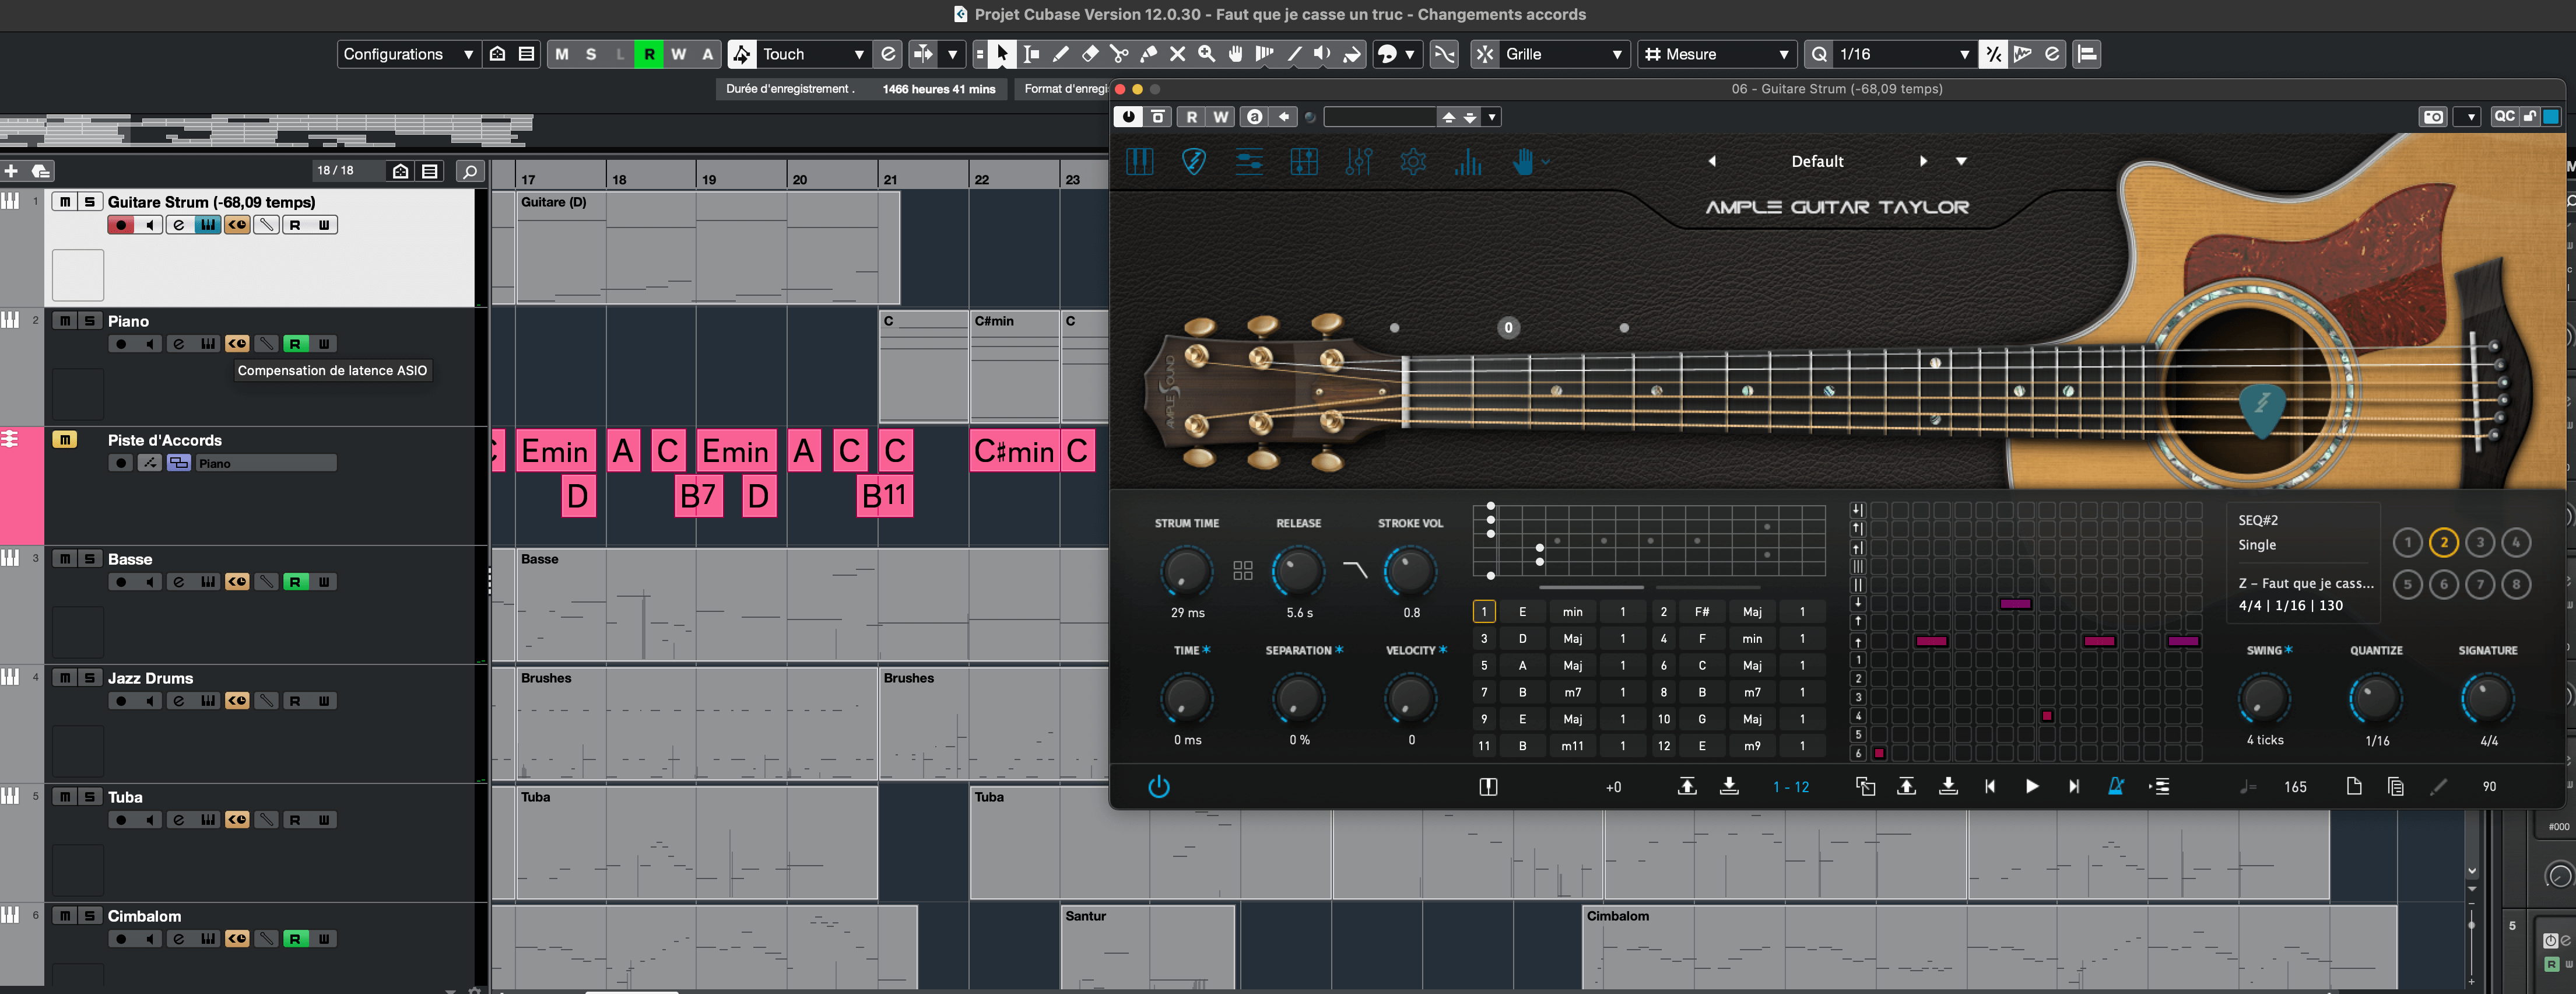Select the mute tool in the toolbar
The height and width of the screenshot is (994, 2576).
1177,54
